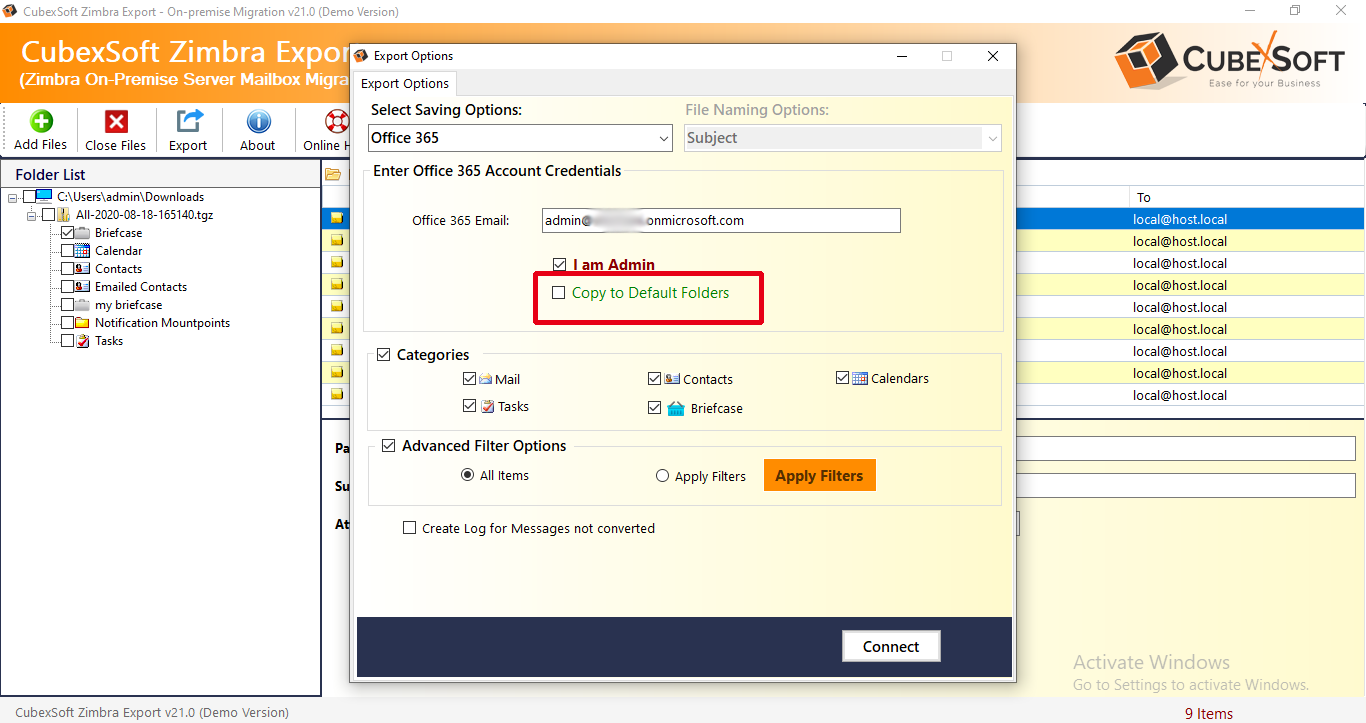Select the Notification Mountpoints tree item label
The height and width of the screenshot is (723, 1366).
162,323
